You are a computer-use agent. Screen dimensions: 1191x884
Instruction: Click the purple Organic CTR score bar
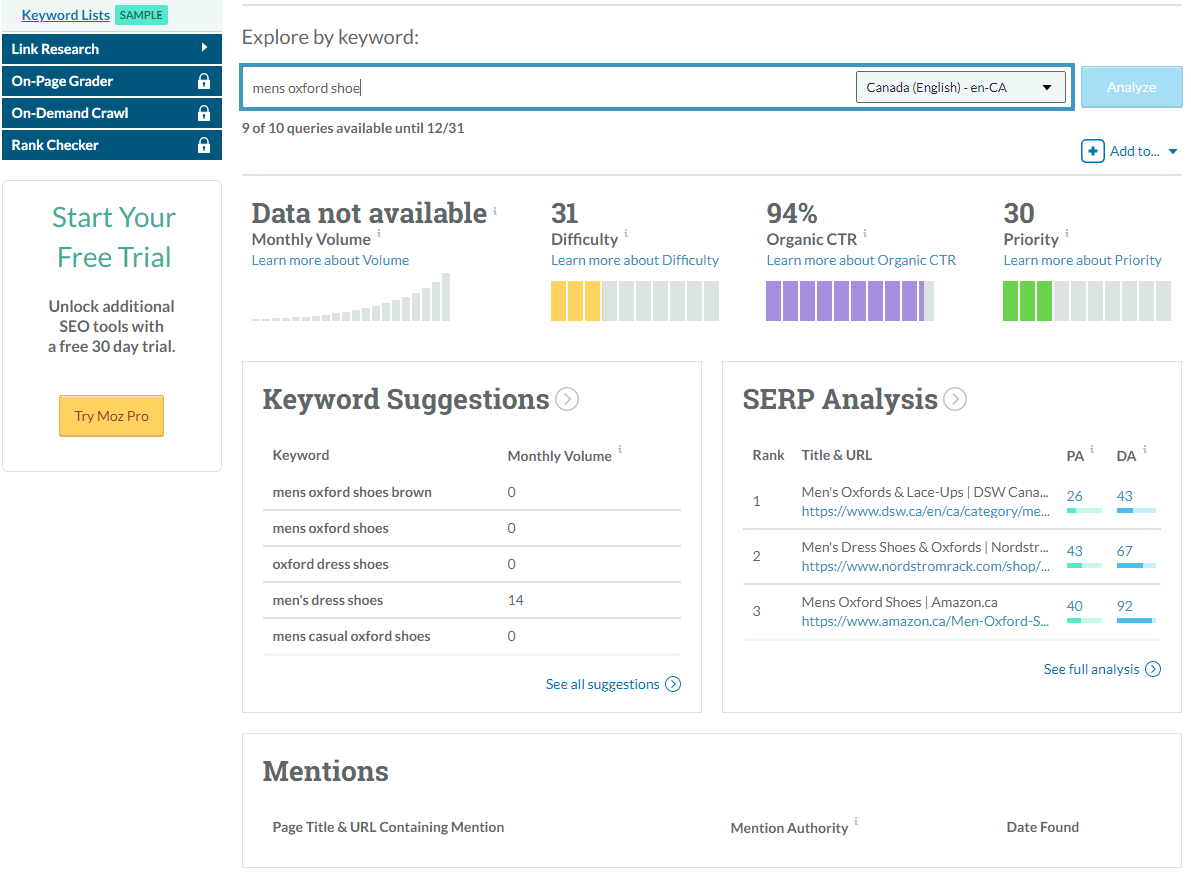pyautogui.click(x=850, y=301)
